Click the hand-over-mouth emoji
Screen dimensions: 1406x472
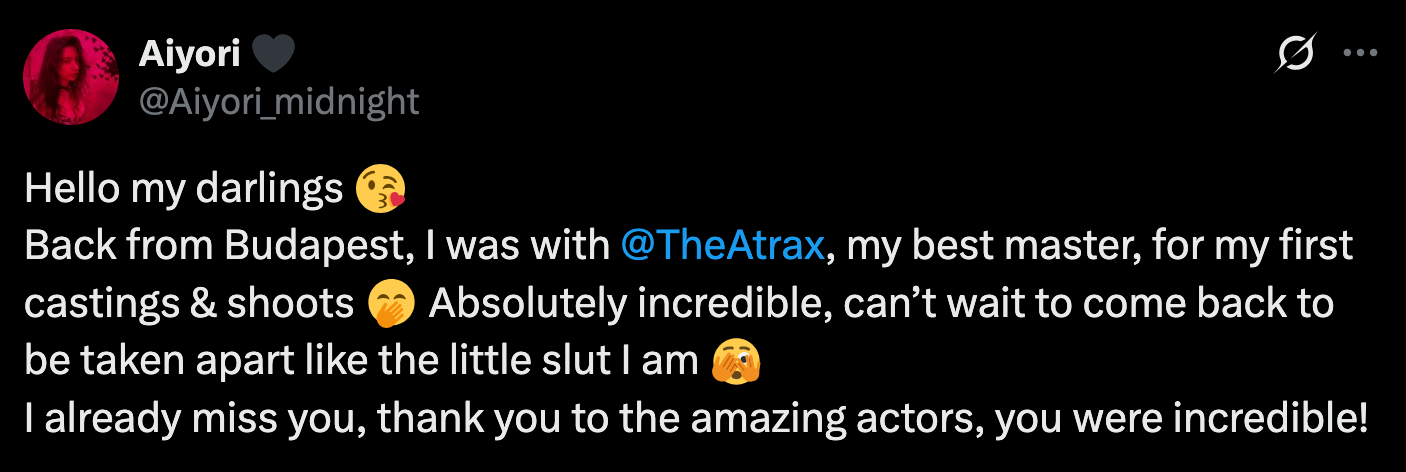[x=391, y=304]
